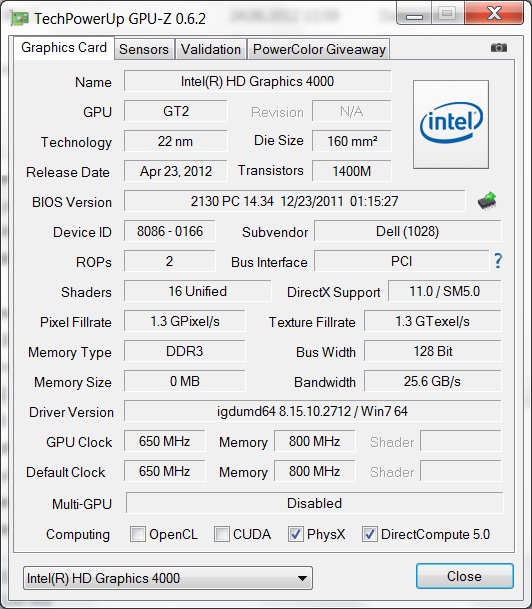Click the Close button
532x609 pixels.
[464, 576]
